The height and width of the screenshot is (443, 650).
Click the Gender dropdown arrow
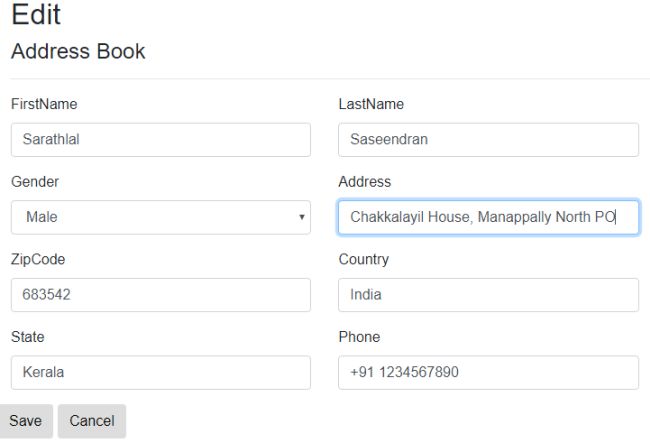302,217
